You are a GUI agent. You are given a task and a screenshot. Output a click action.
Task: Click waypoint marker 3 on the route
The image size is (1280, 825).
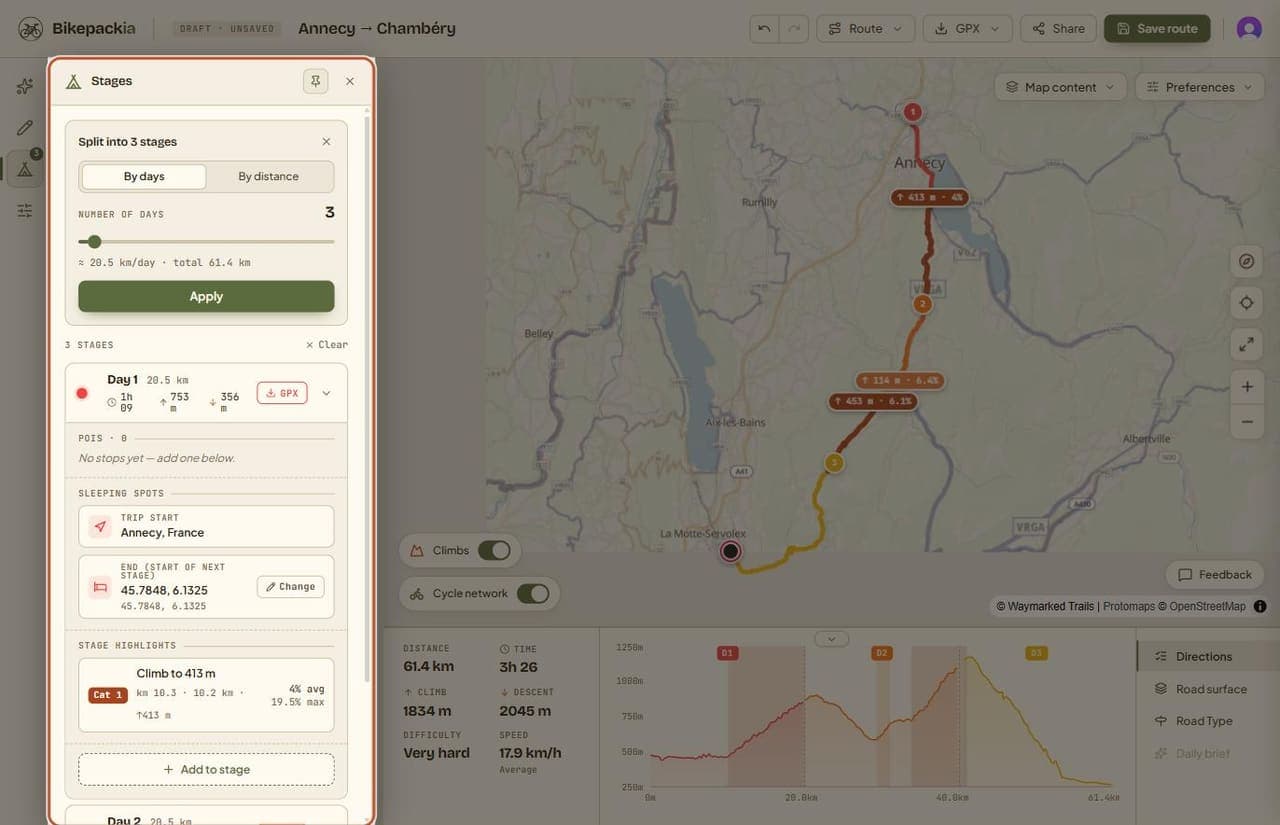pyautogui.click(x=834, y=462)
